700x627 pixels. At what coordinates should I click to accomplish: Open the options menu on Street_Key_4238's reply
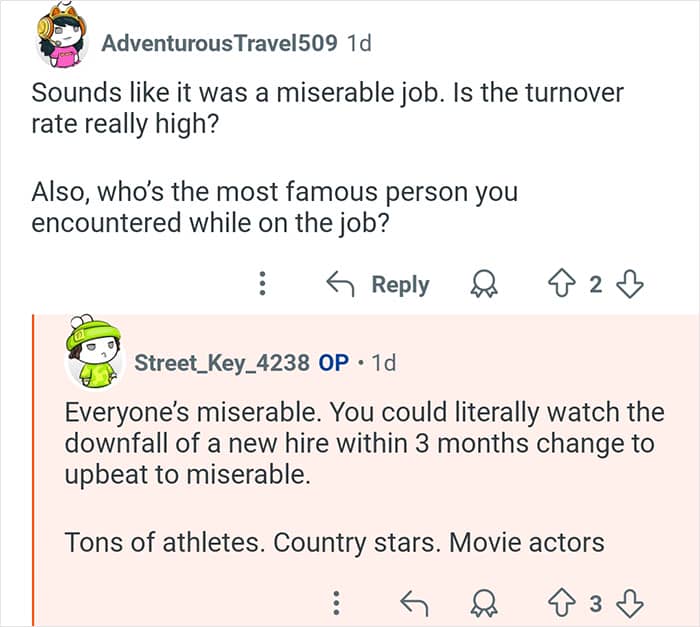tap(336, 602)
